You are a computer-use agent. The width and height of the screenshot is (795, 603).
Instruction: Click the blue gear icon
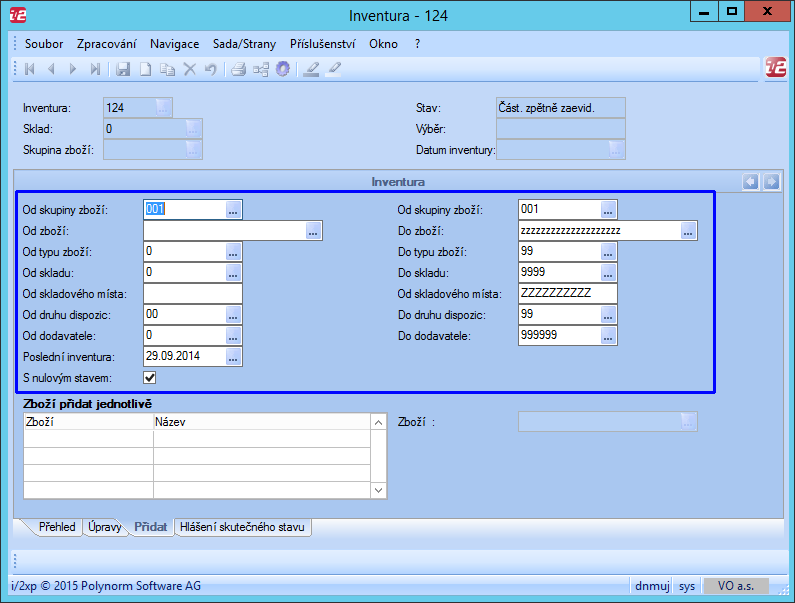coord(283,69)
